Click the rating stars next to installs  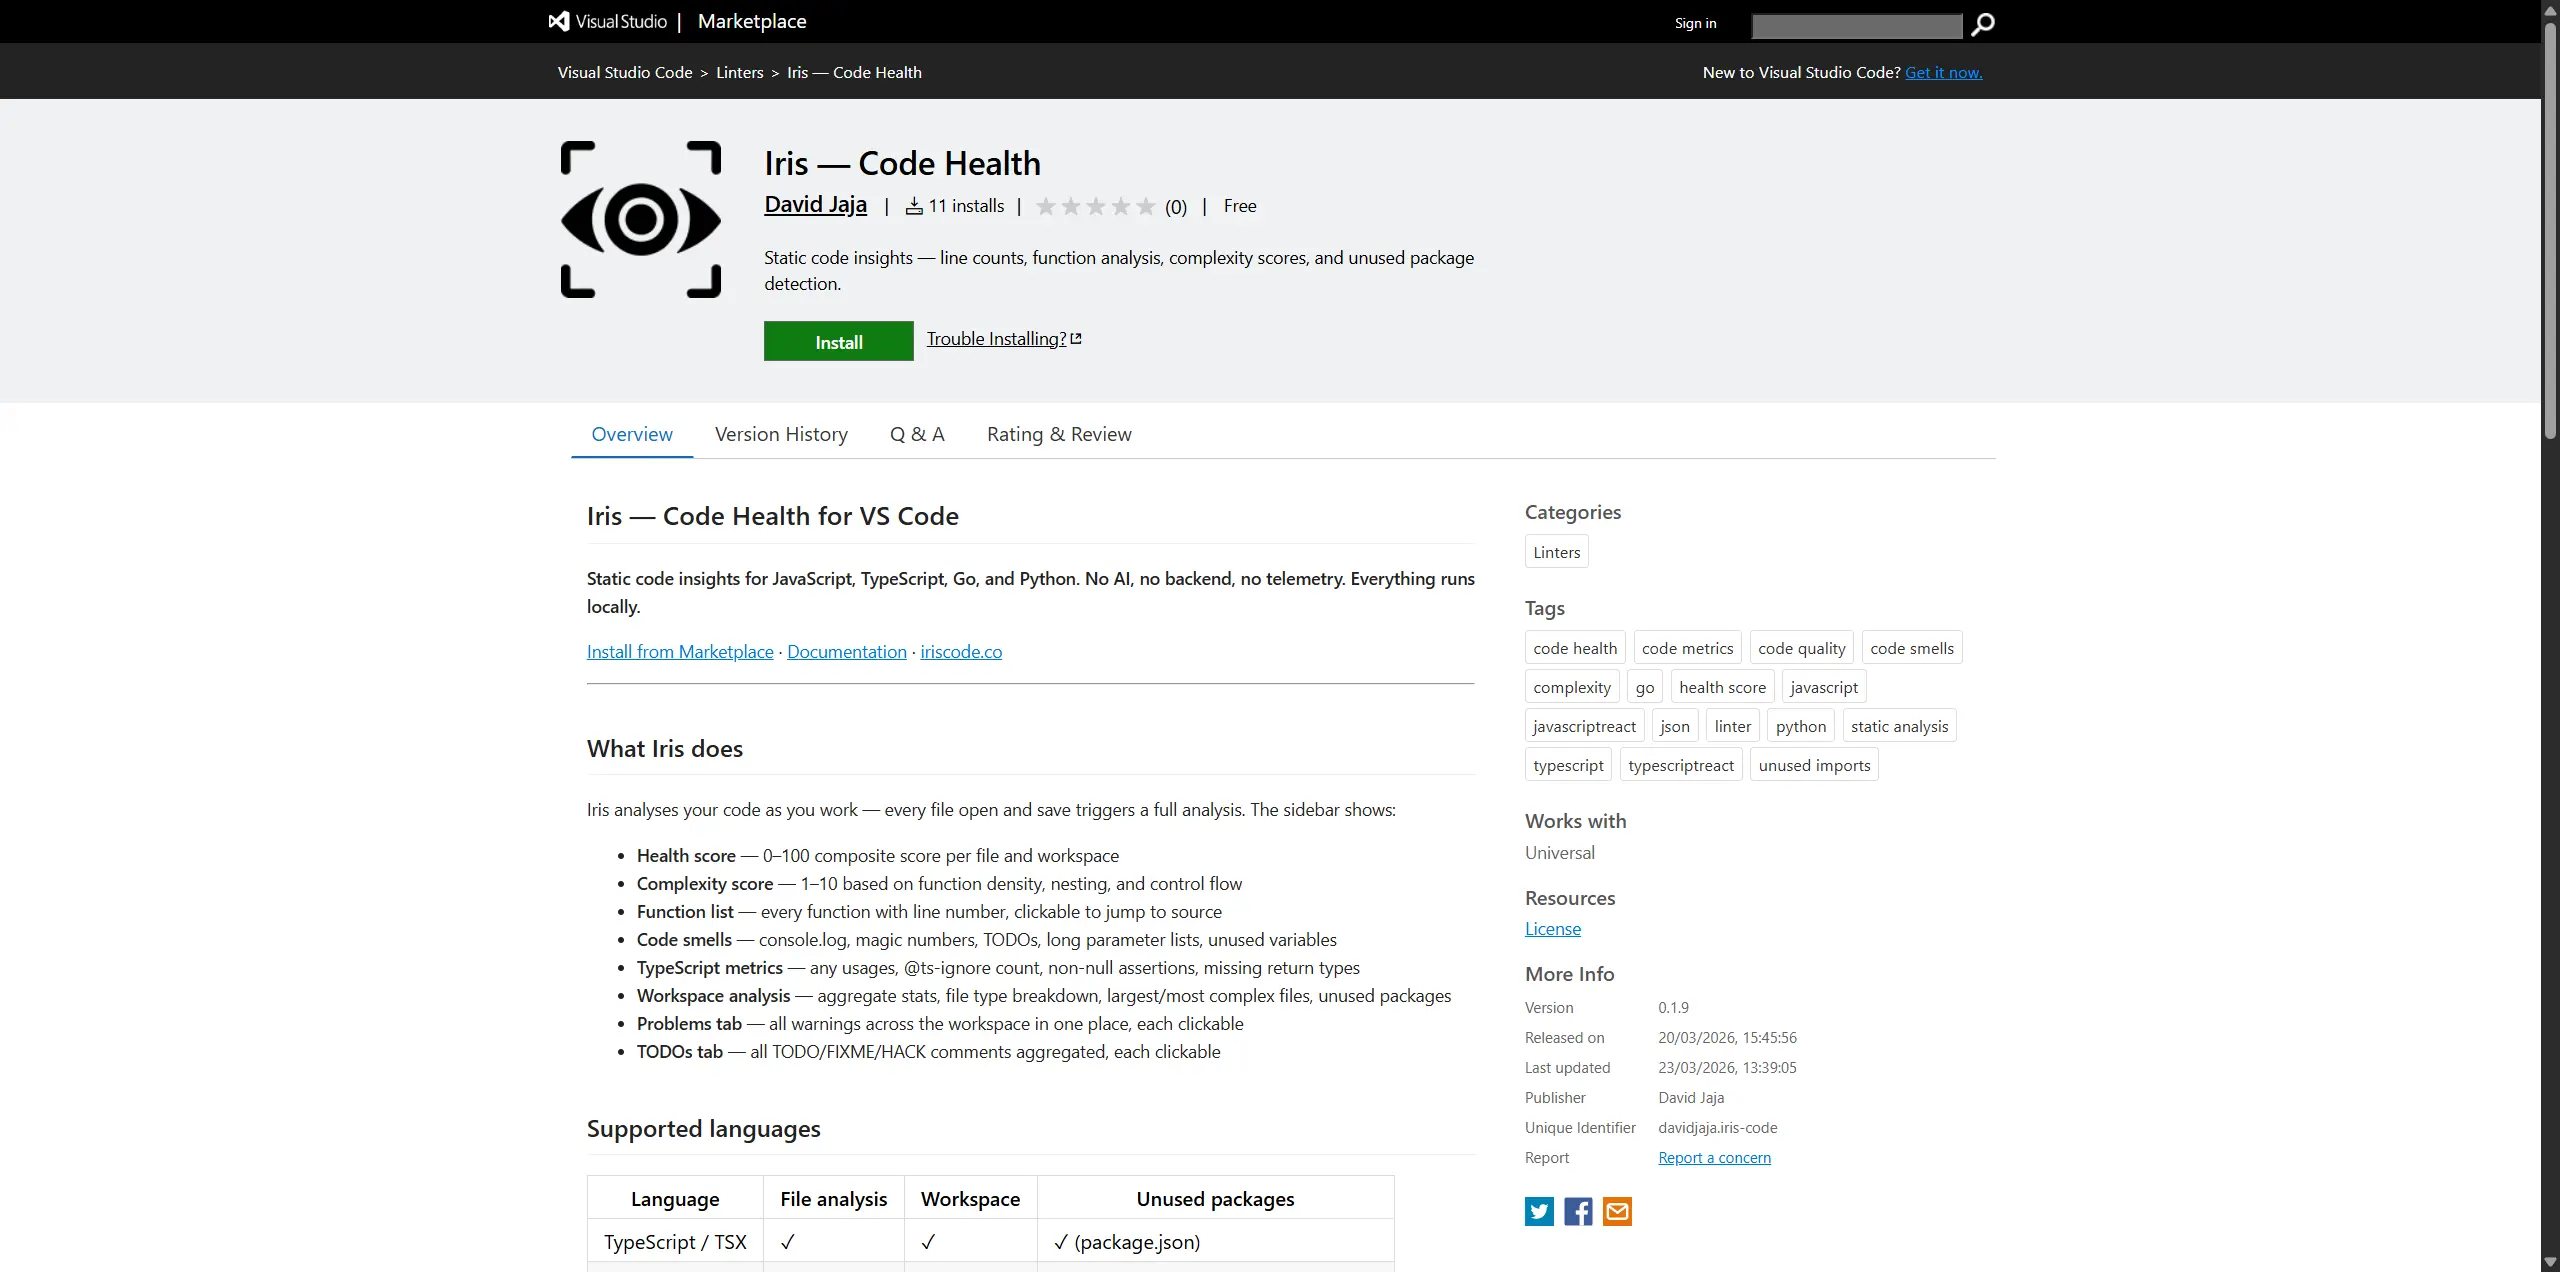click(x=1096, y=206)
